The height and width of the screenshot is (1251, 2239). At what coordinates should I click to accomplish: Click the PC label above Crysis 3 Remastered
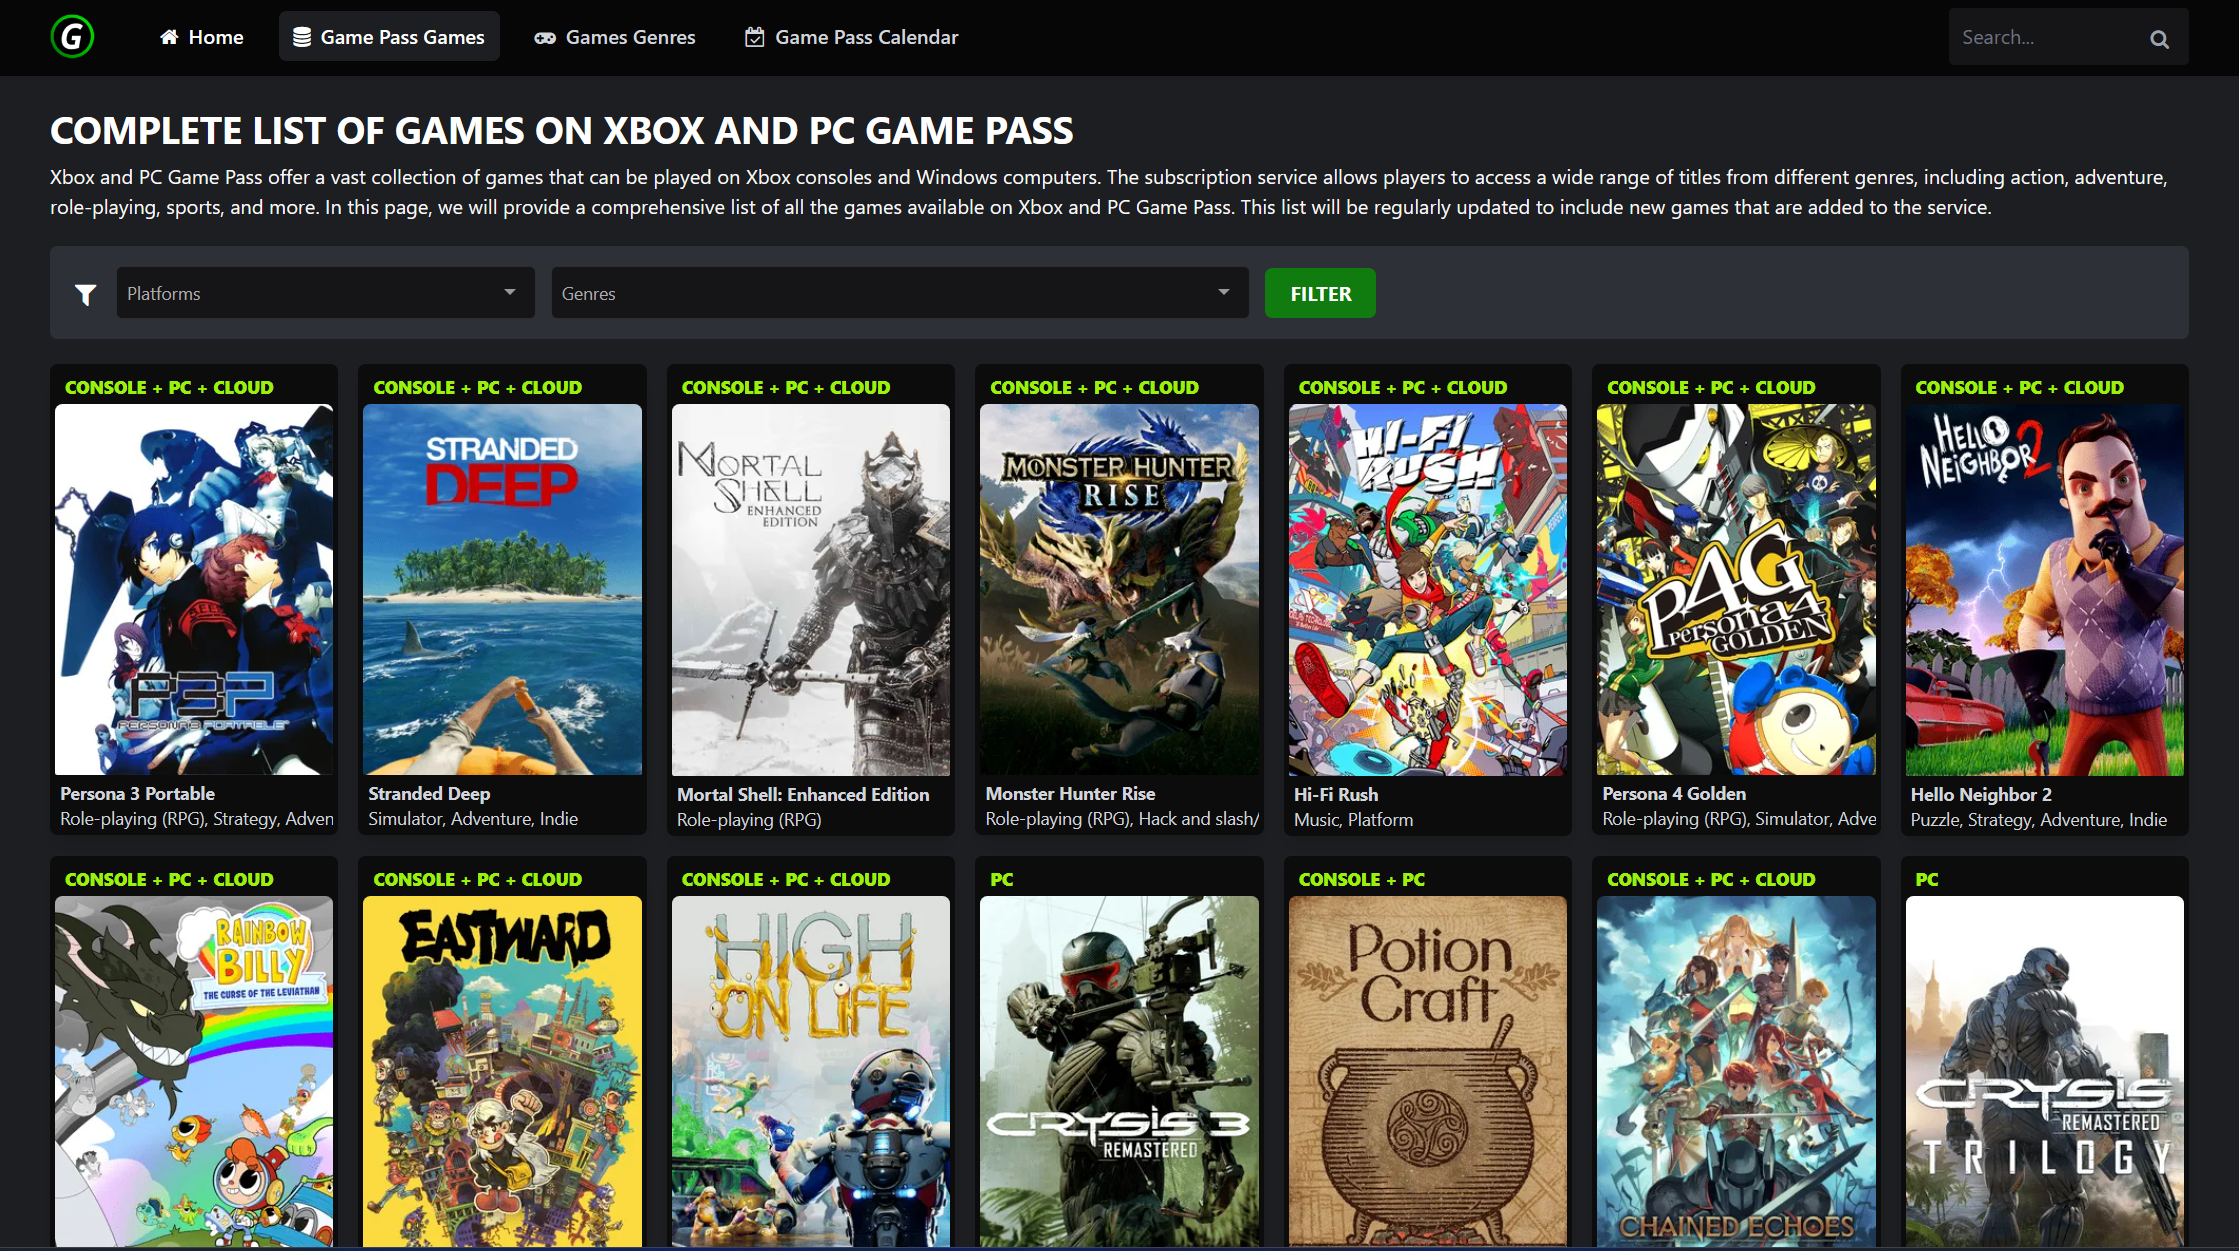(x=1001, y=879)
